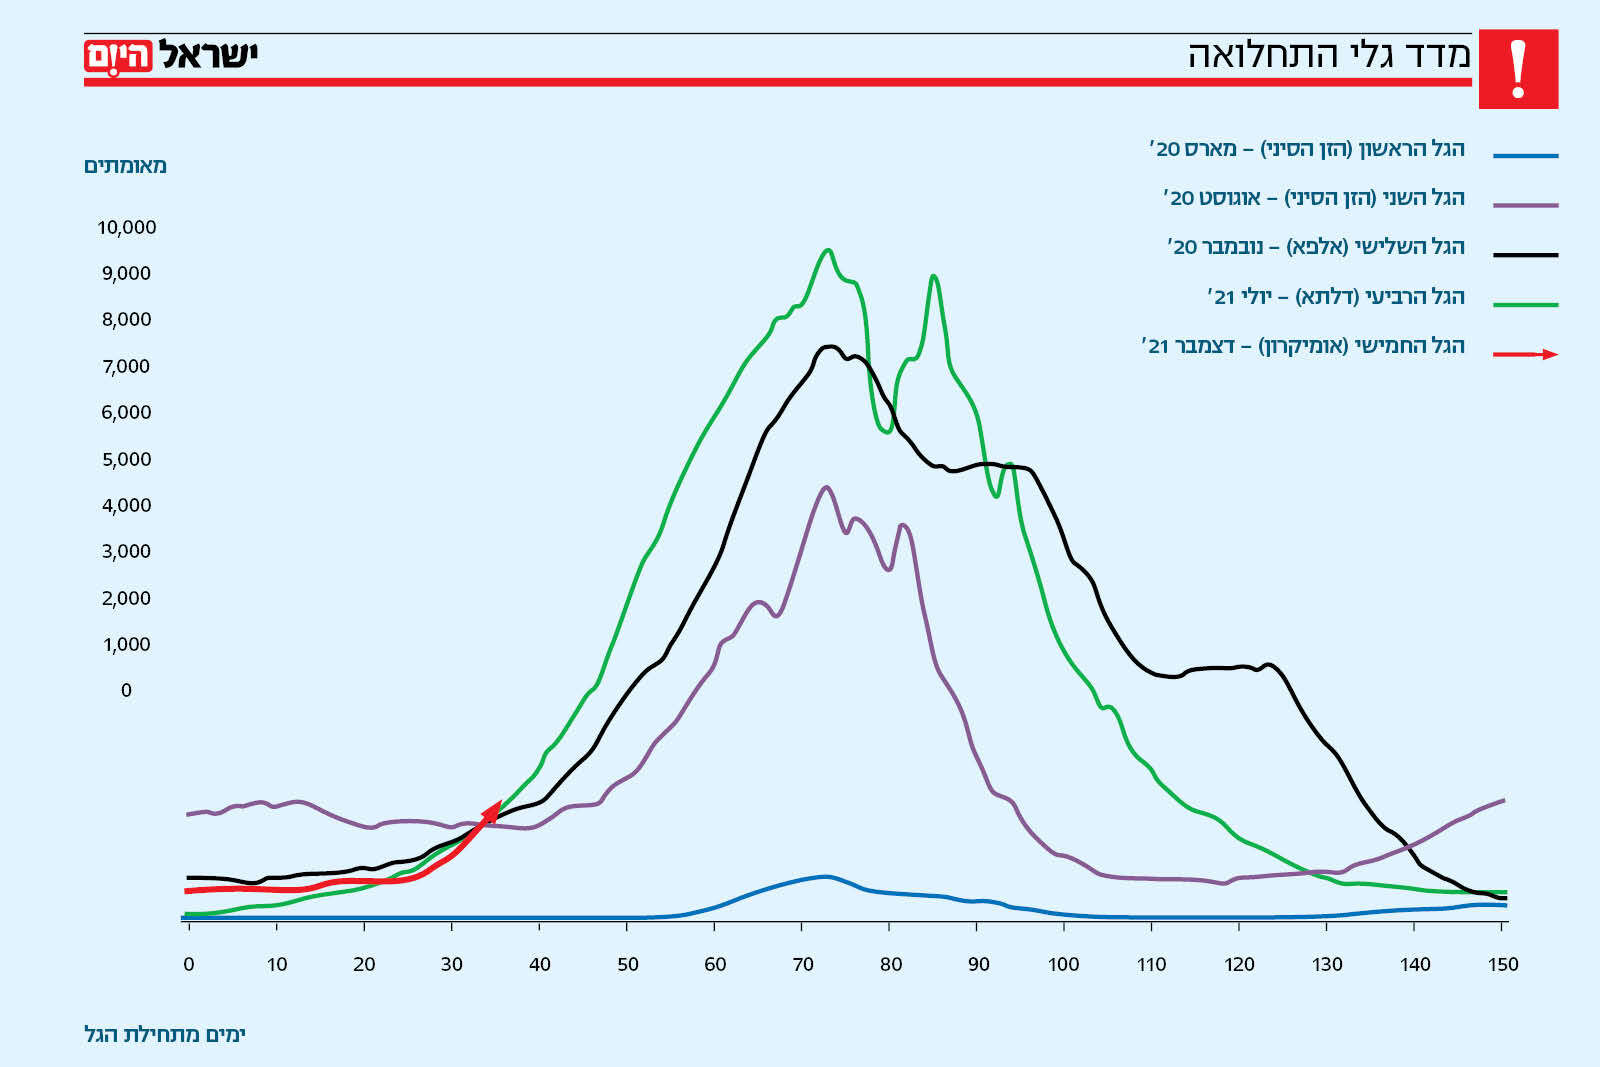Select the blue line legend swatch
The width and height of the screenshot is (1600, 1067).
(1525, 156)
